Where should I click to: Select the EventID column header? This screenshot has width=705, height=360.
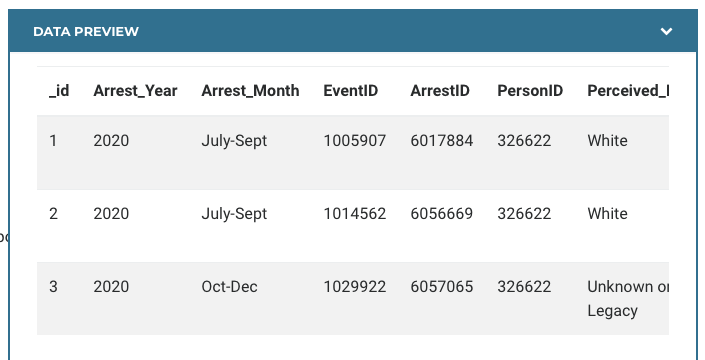[351, 91]
